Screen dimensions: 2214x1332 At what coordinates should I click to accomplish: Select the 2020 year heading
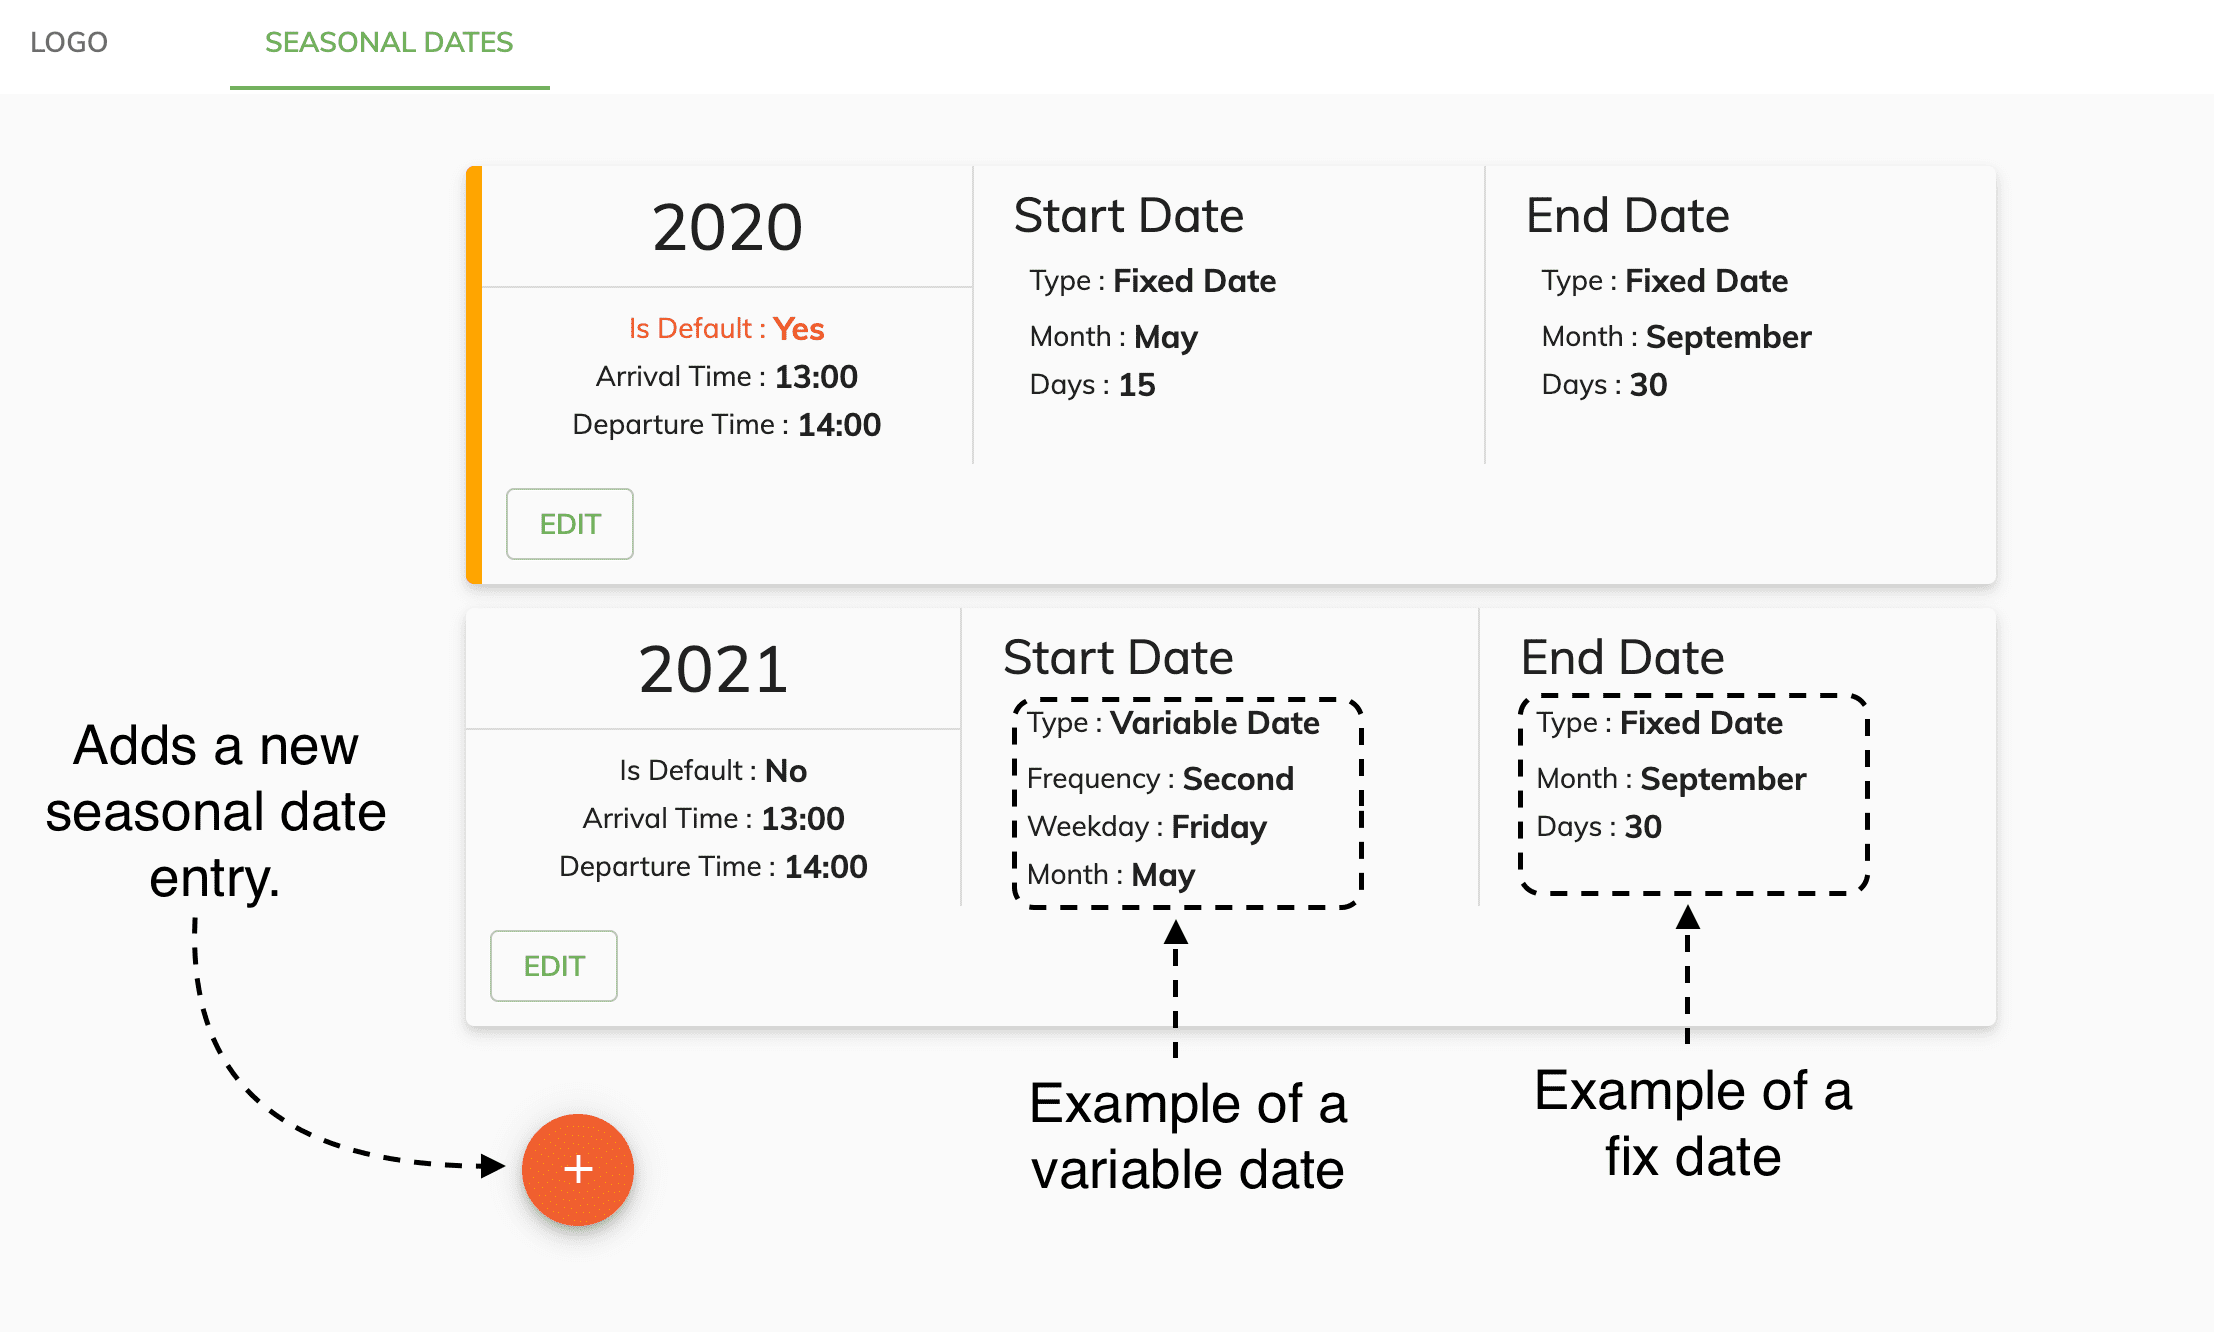pyautogui.click(x=727, y=227)
